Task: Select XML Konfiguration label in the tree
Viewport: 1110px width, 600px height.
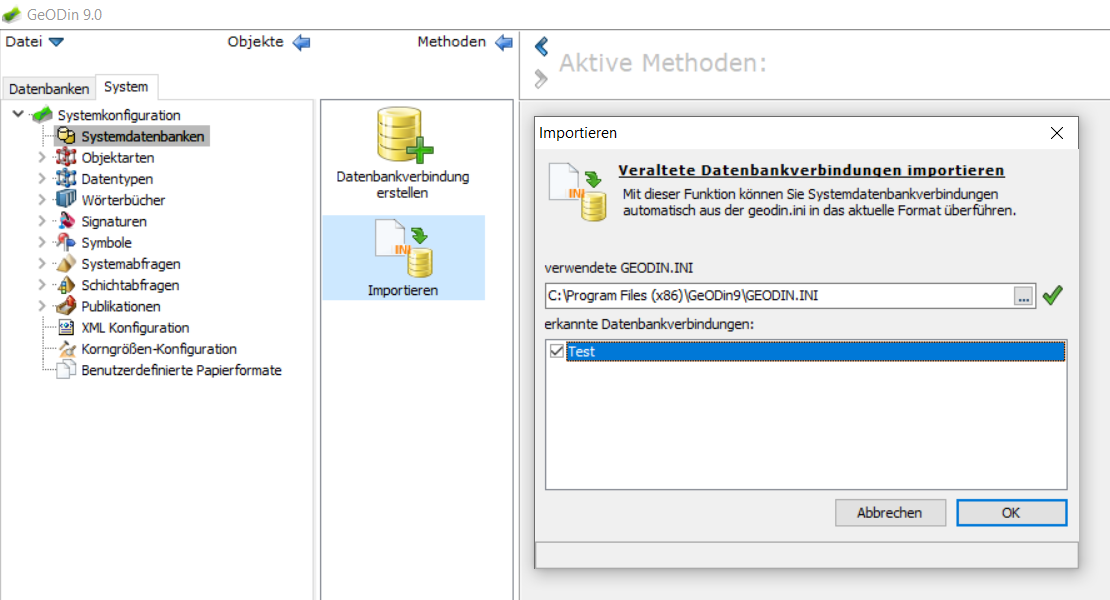Action: click(x=135, y=327)
